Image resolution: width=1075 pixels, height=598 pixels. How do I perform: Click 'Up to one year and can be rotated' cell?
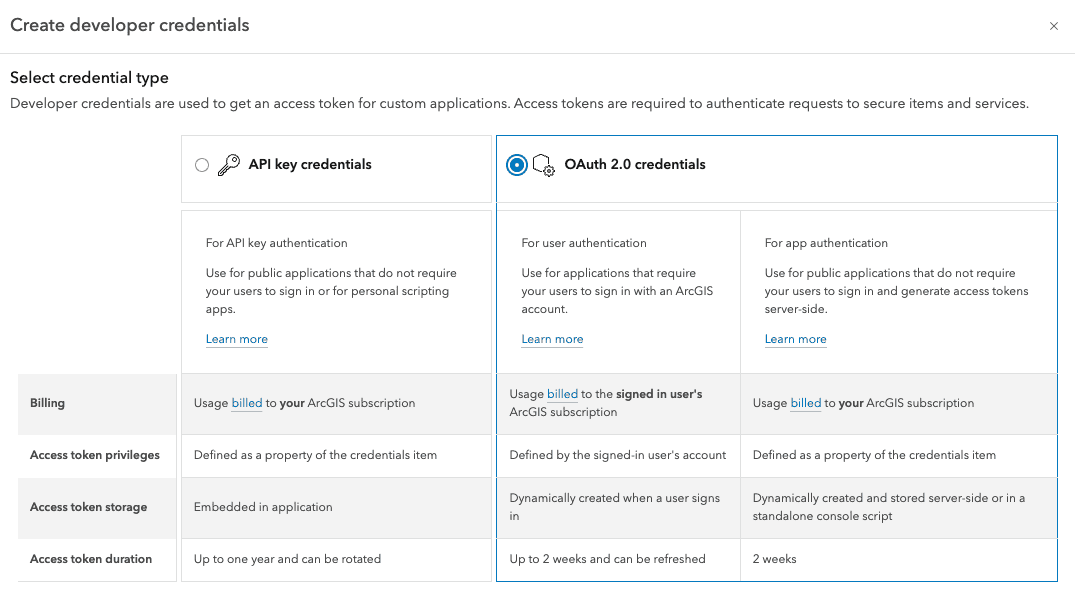(287, 559)
